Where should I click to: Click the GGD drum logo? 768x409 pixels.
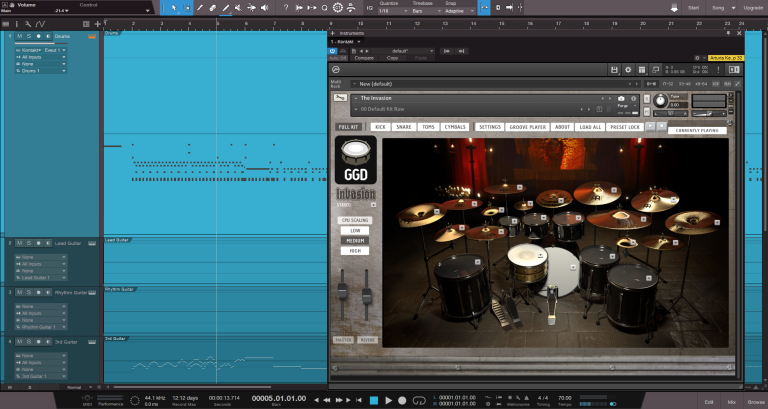point(356,160)
